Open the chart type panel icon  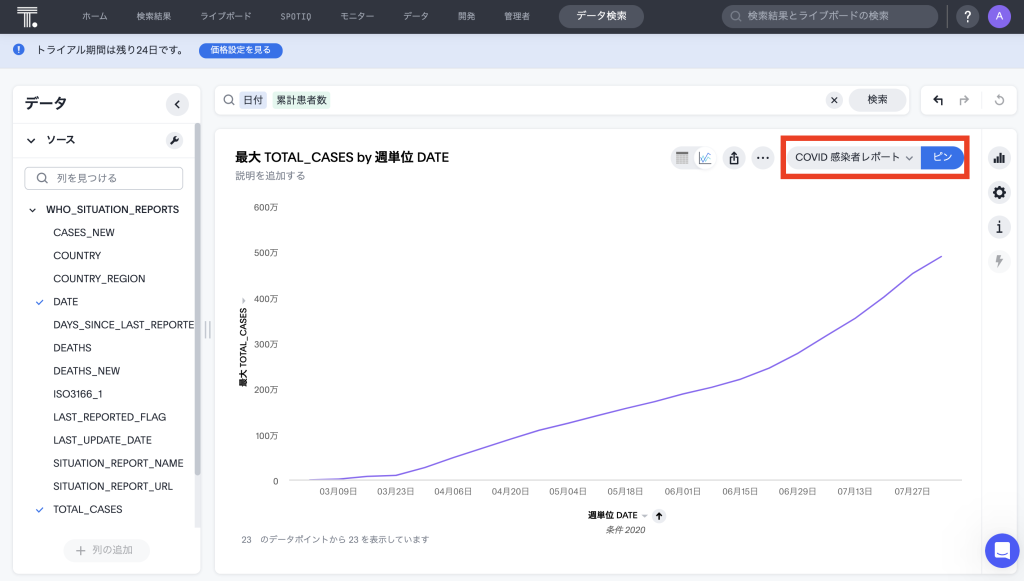click(998, 158)
